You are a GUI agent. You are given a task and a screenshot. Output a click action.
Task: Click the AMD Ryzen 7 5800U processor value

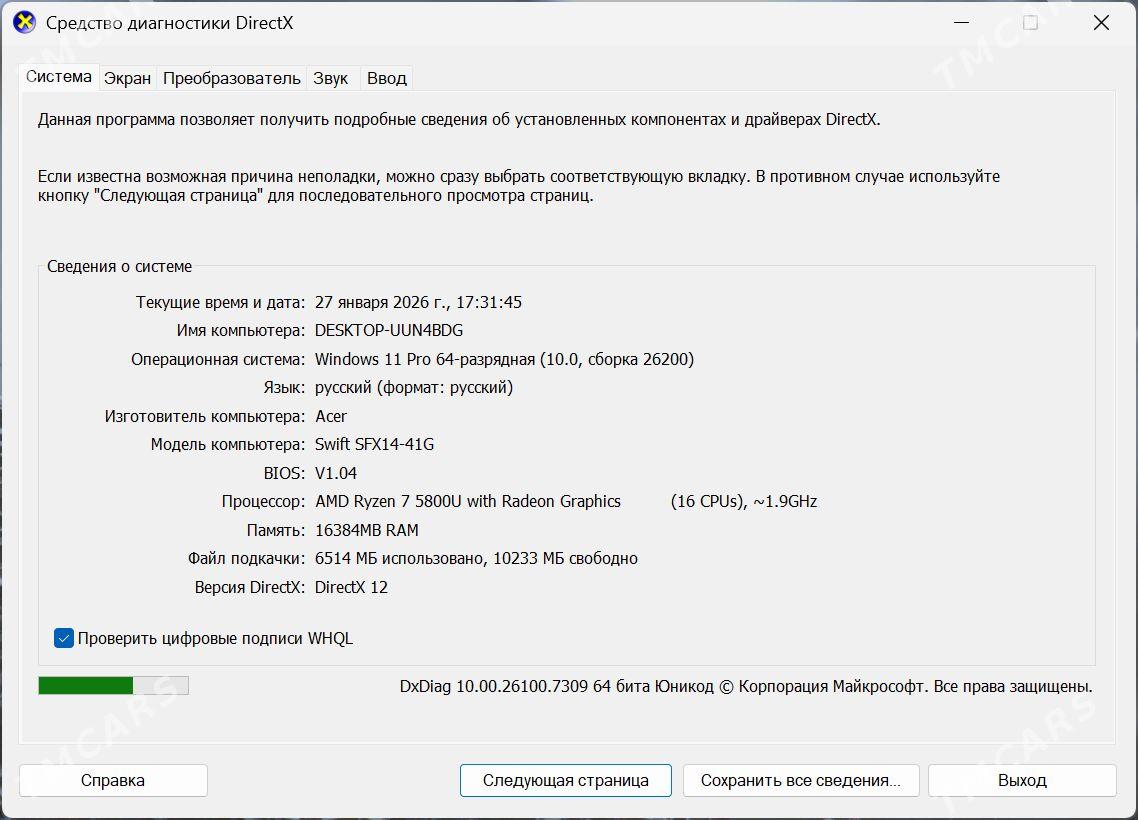(467, 501)
